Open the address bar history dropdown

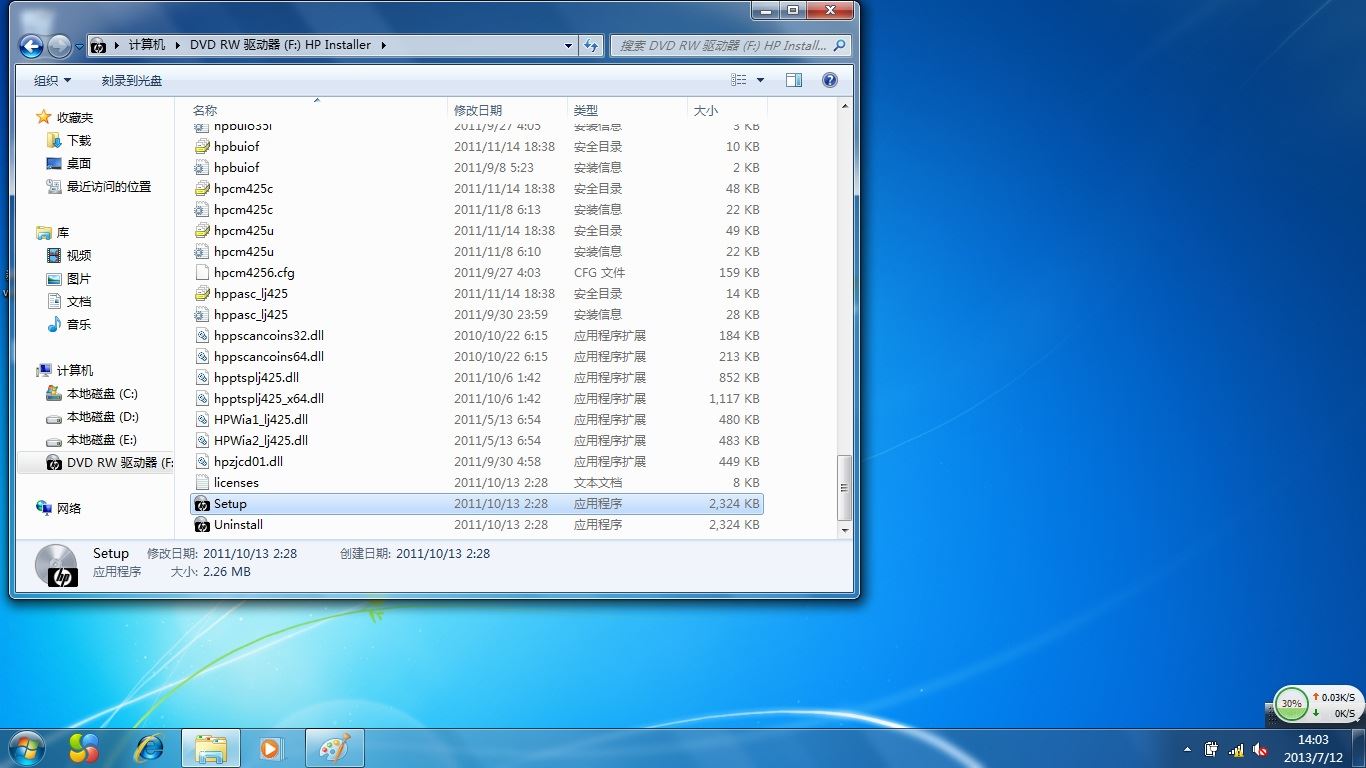point(568,45)
